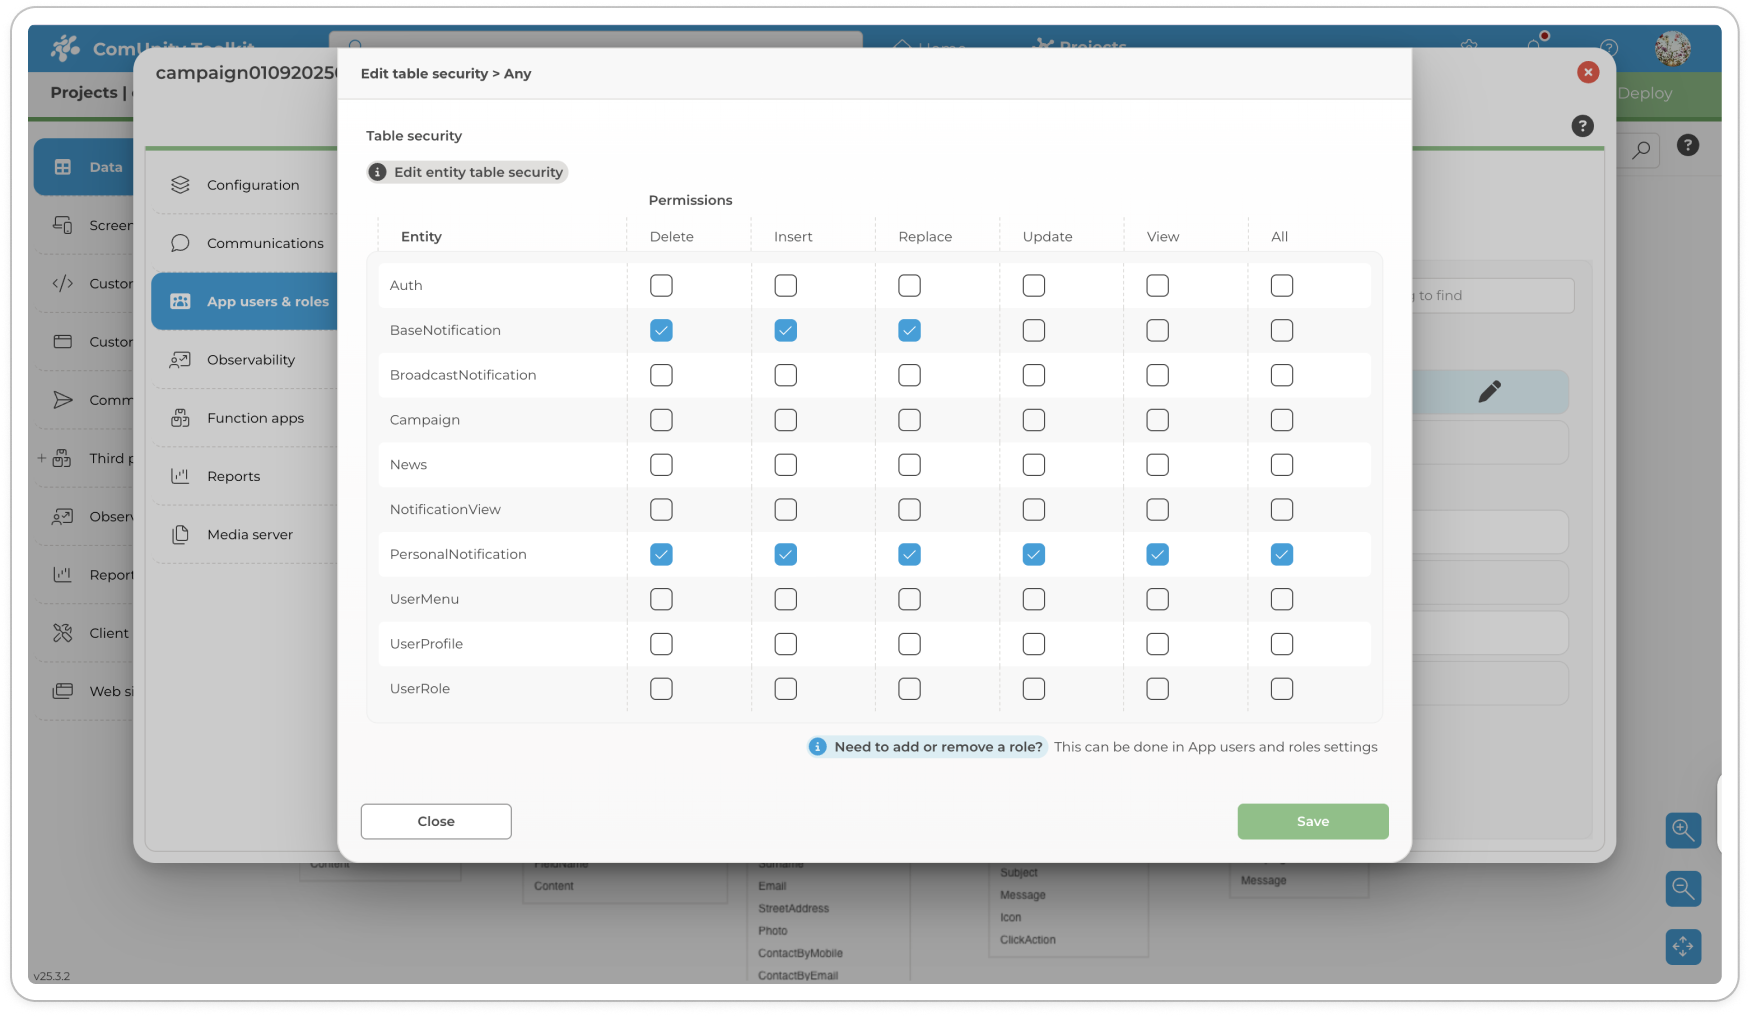1750x1016 pixels.
Task: Switch to the Data tab in sidebar
Action: tap(88, 167)
